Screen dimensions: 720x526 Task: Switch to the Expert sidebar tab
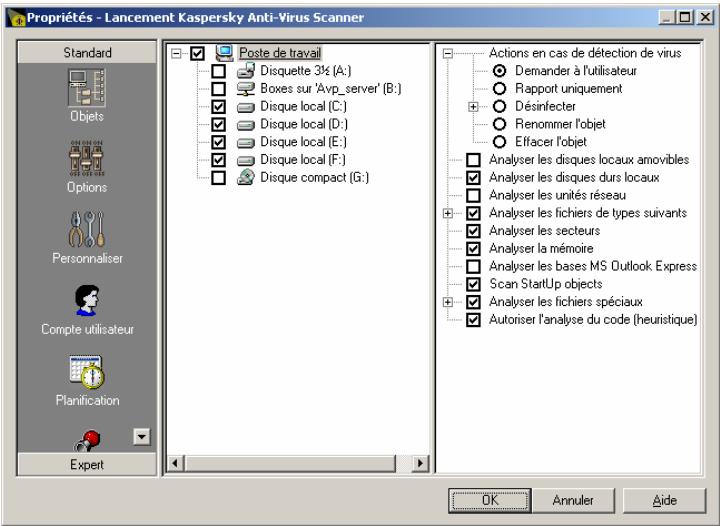tap(87, 464)
